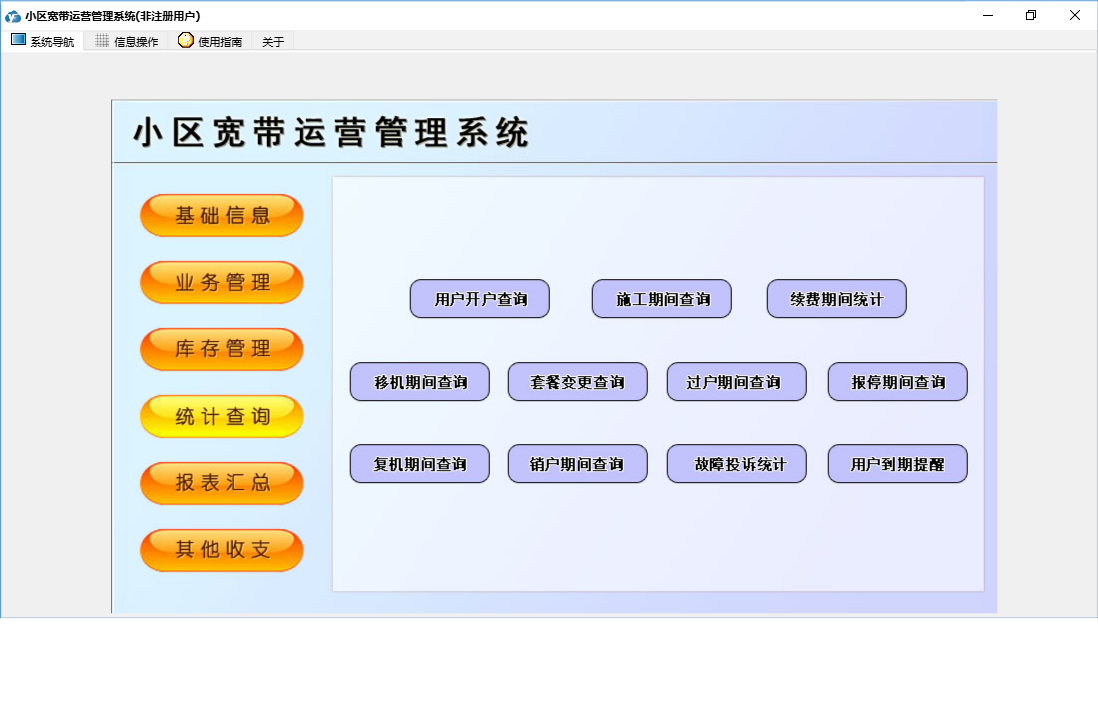Open the 其他收支 section

click(222, 550)
